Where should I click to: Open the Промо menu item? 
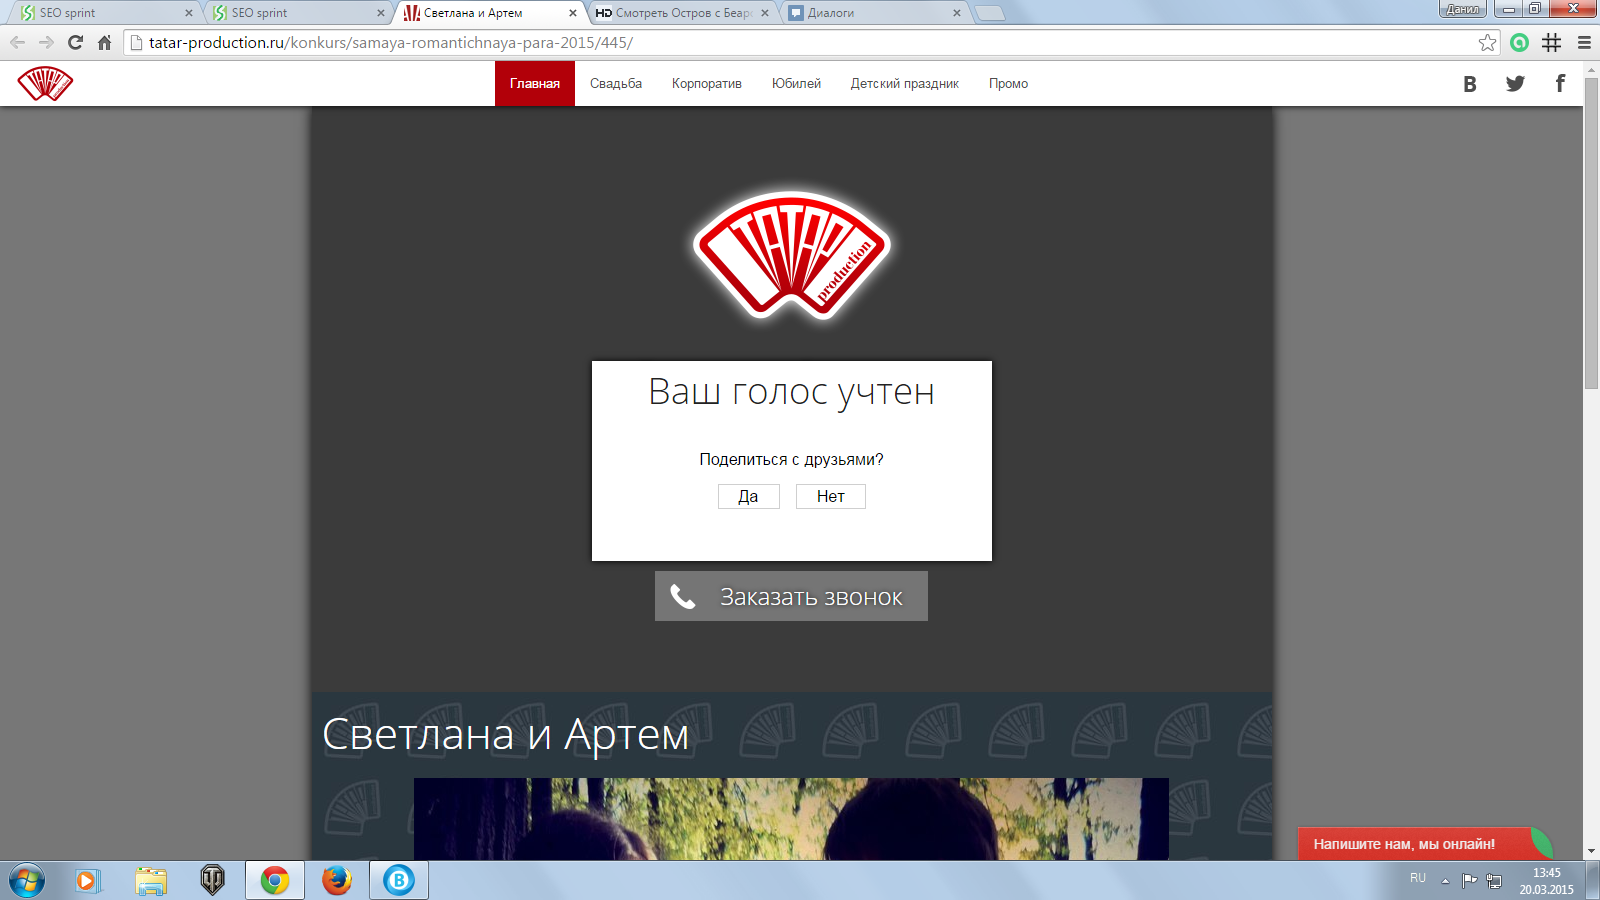pyautogui.click(x=1008, y=83)
